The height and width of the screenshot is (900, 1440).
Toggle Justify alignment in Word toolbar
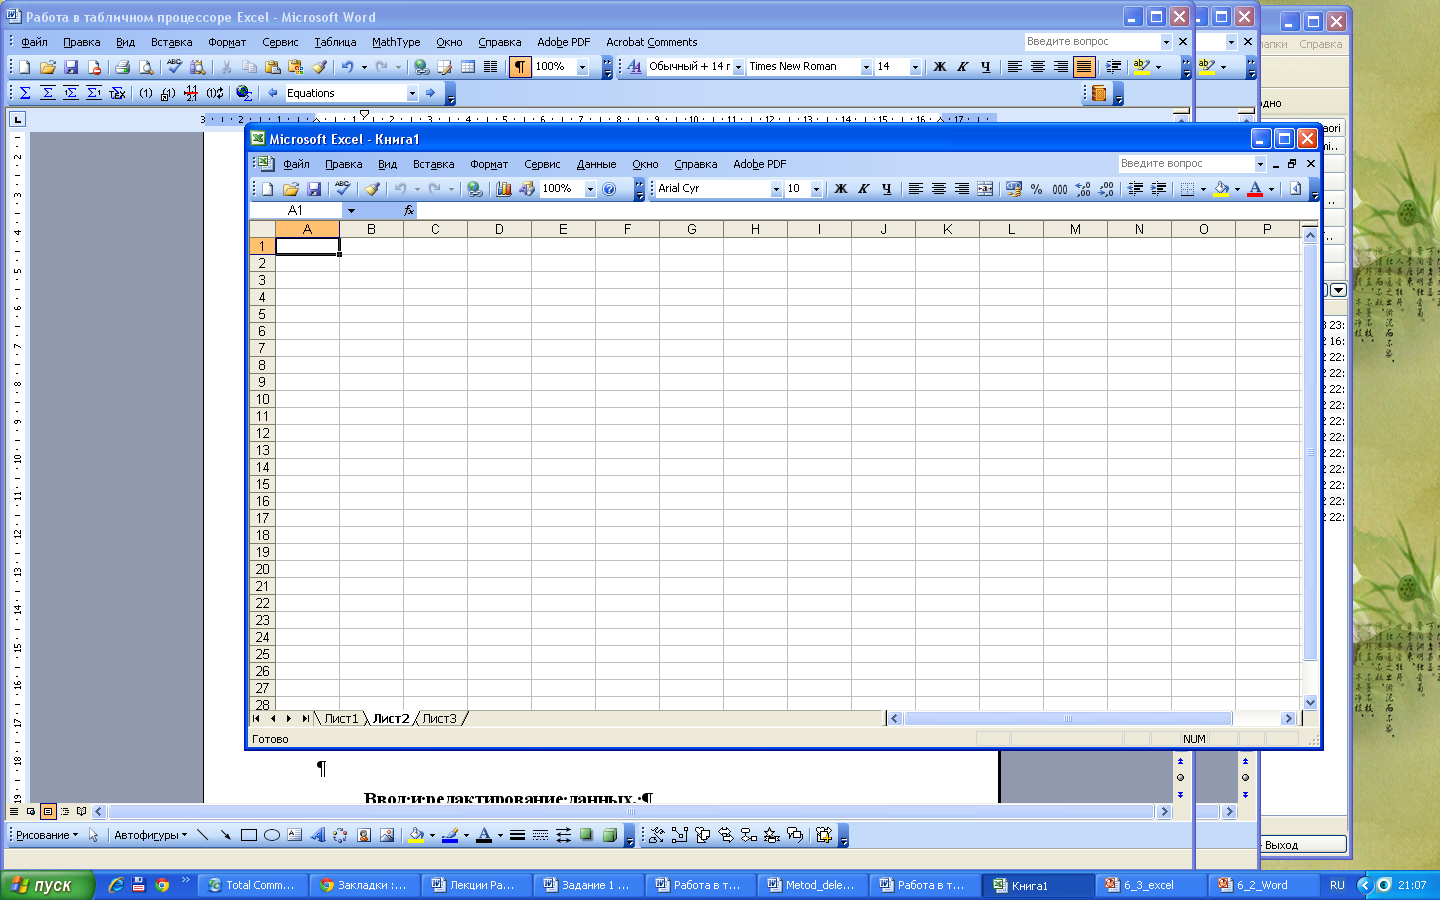point(1084,67)
